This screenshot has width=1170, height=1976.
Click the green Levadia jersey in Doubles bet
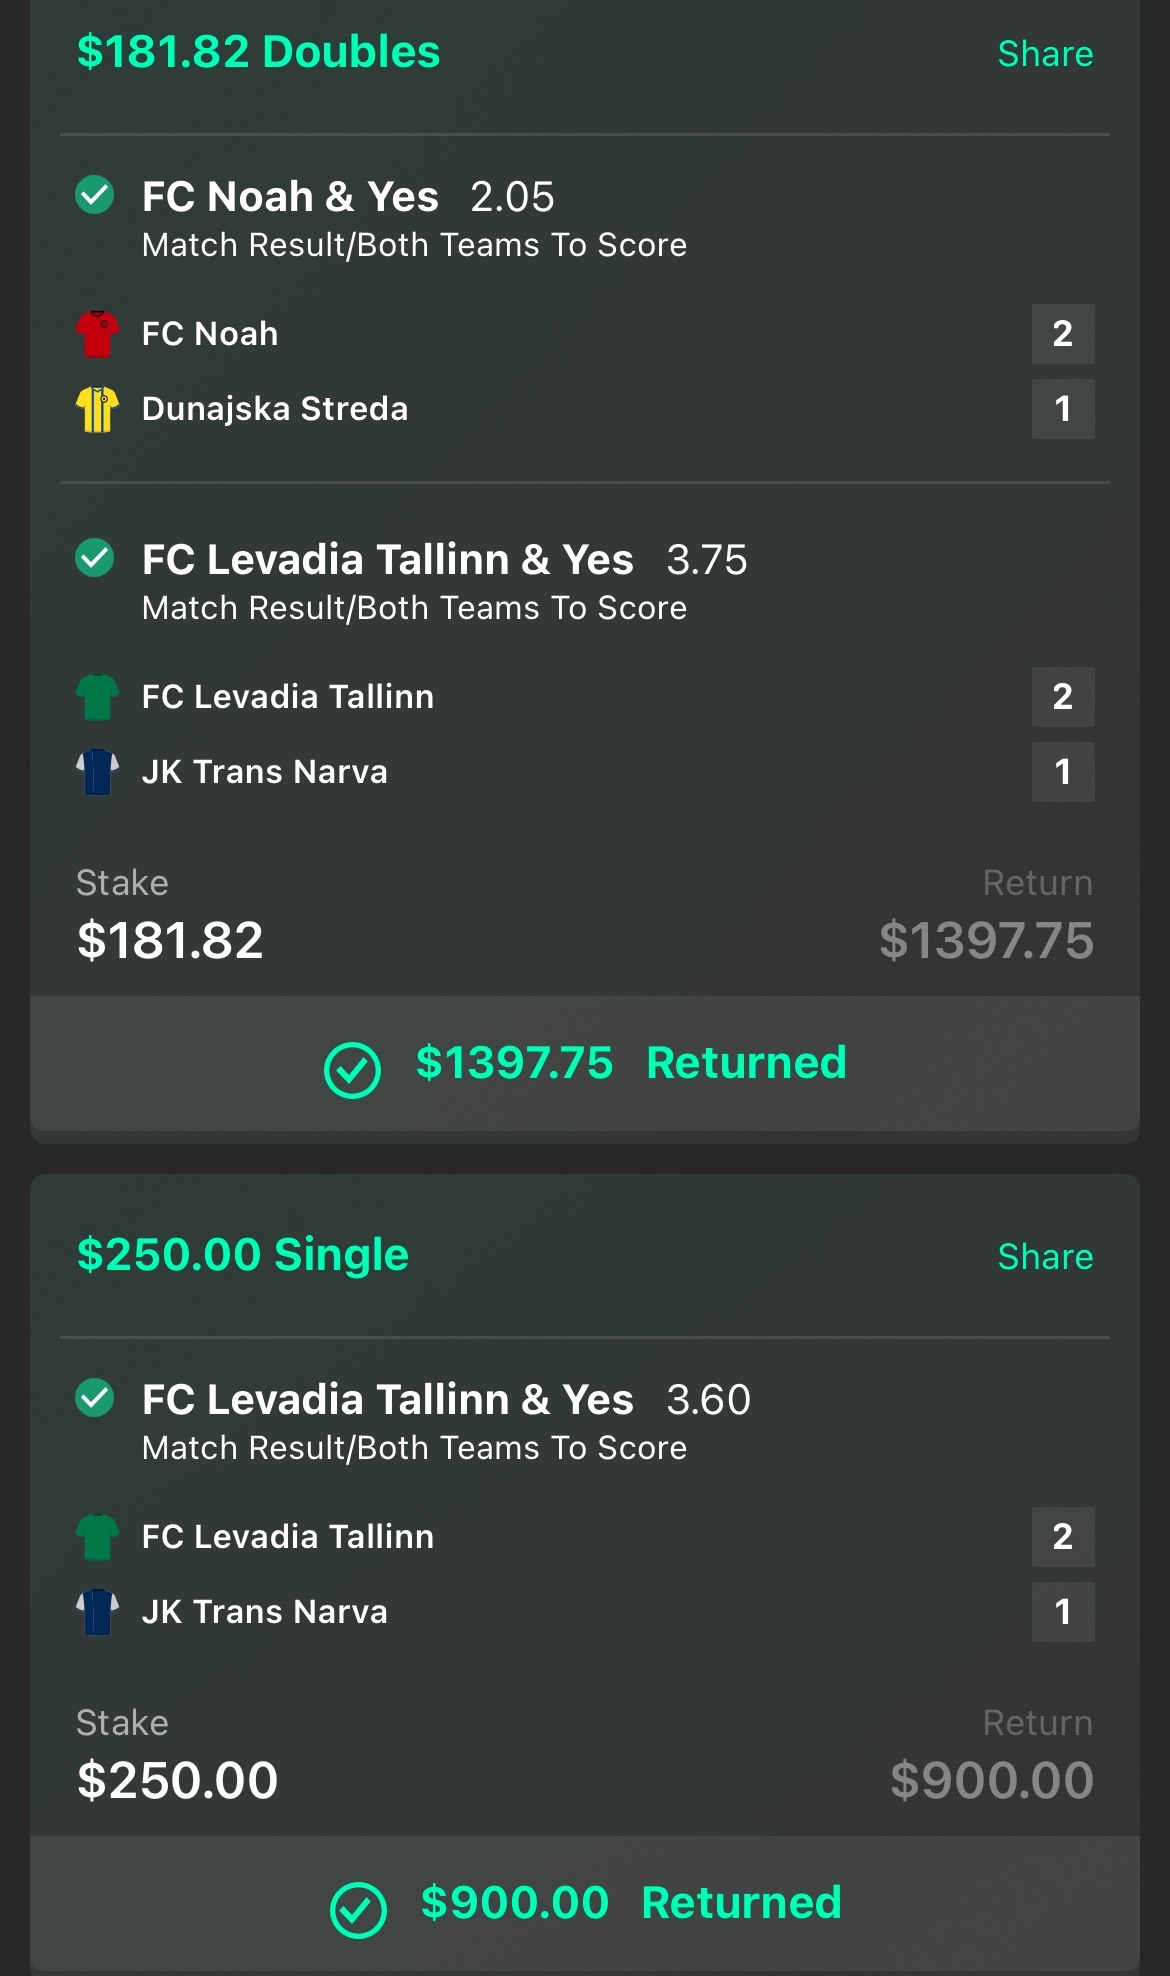point(97,697)
